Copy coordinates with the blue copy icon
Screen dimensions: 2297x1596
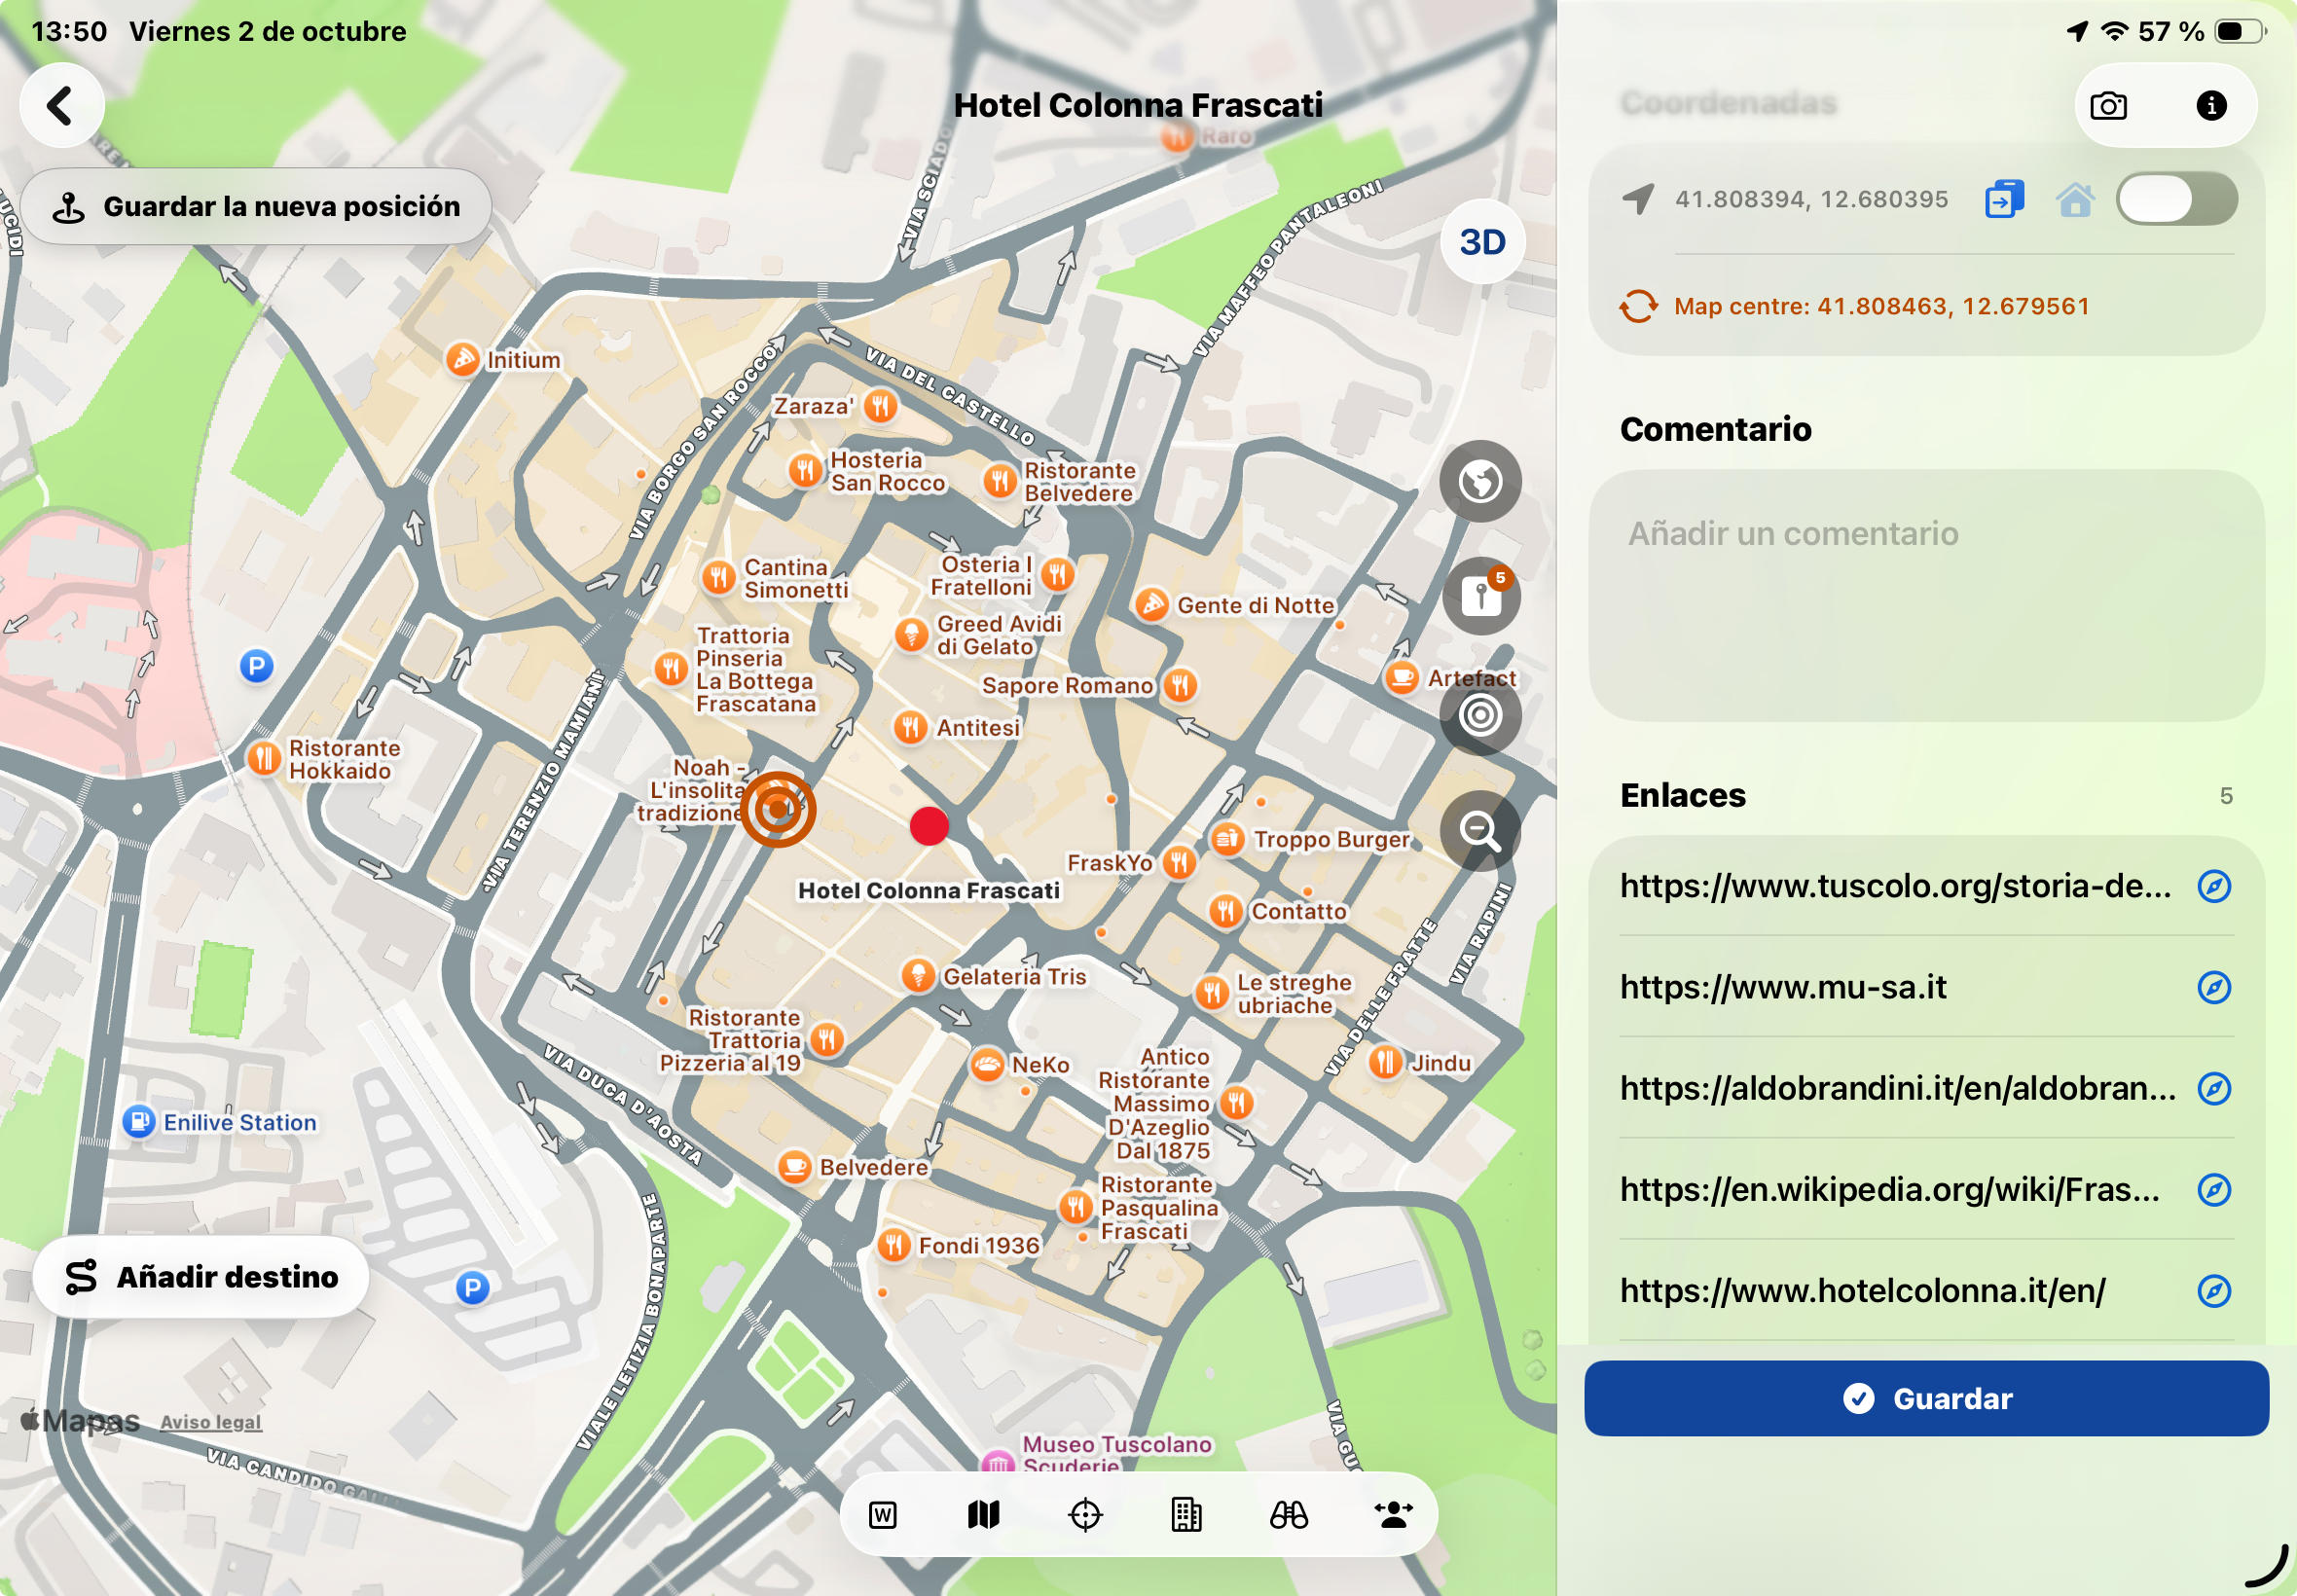click(x=2004, y=199)
